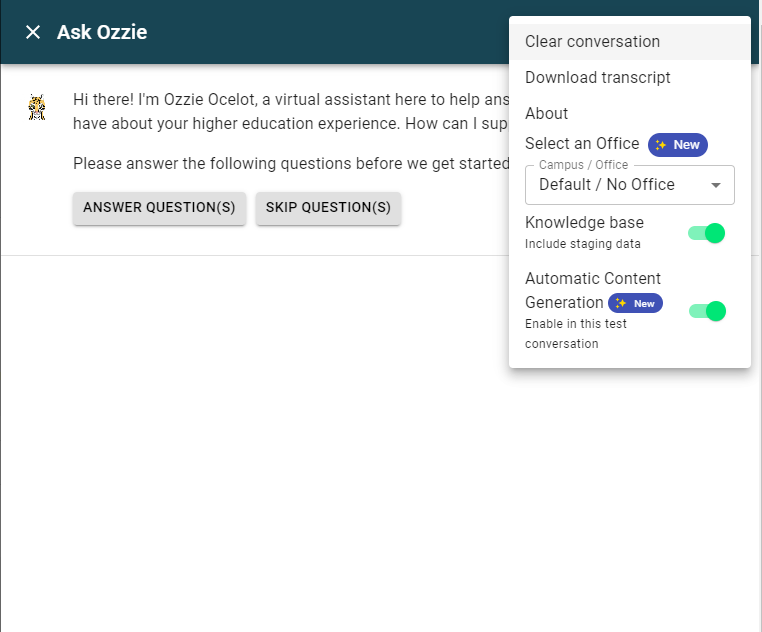Disable the Automatic Content Generation switch
This screenshot has height=632, width=762.
coord(708,311)
